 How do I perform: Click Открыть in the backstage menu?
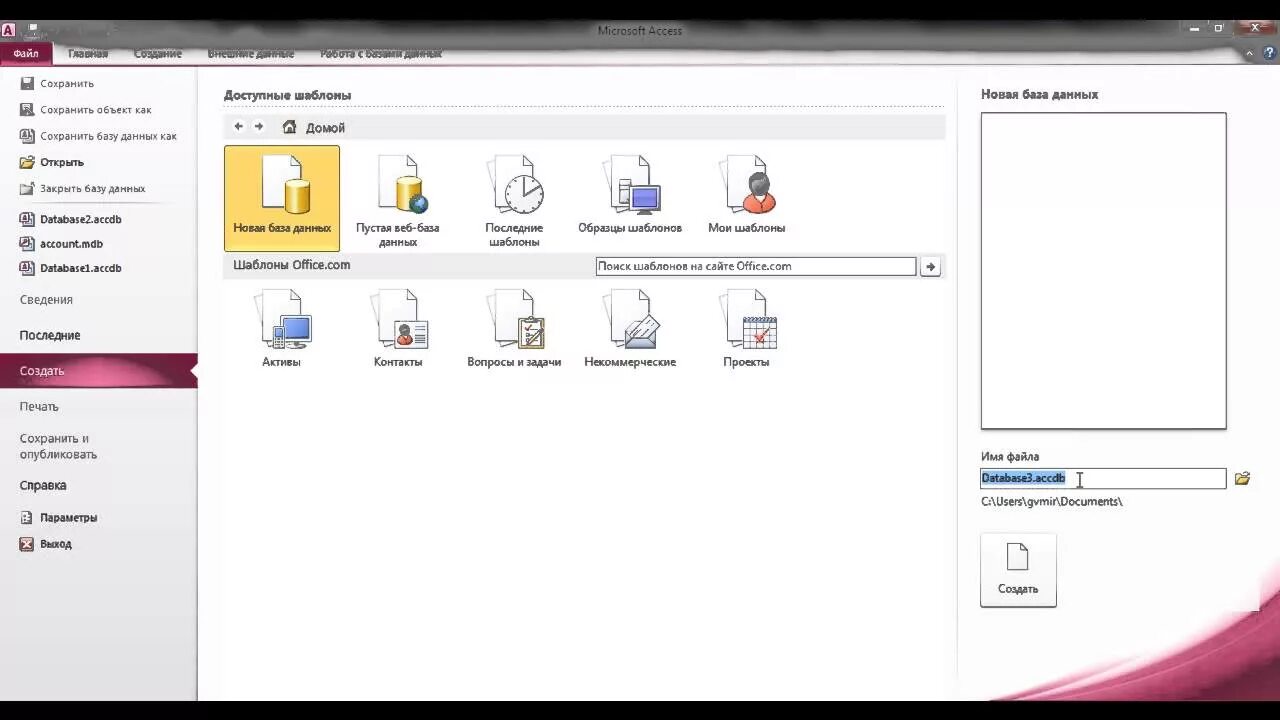click(x=52, y=162)
